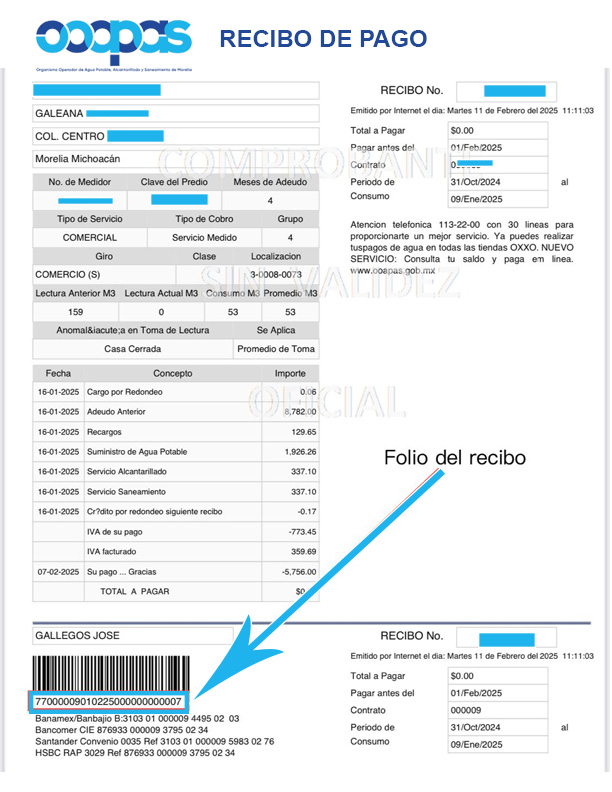
Task: Click the 'TOTAL A PAGAR' row label
Action: (x=135, y=591)
